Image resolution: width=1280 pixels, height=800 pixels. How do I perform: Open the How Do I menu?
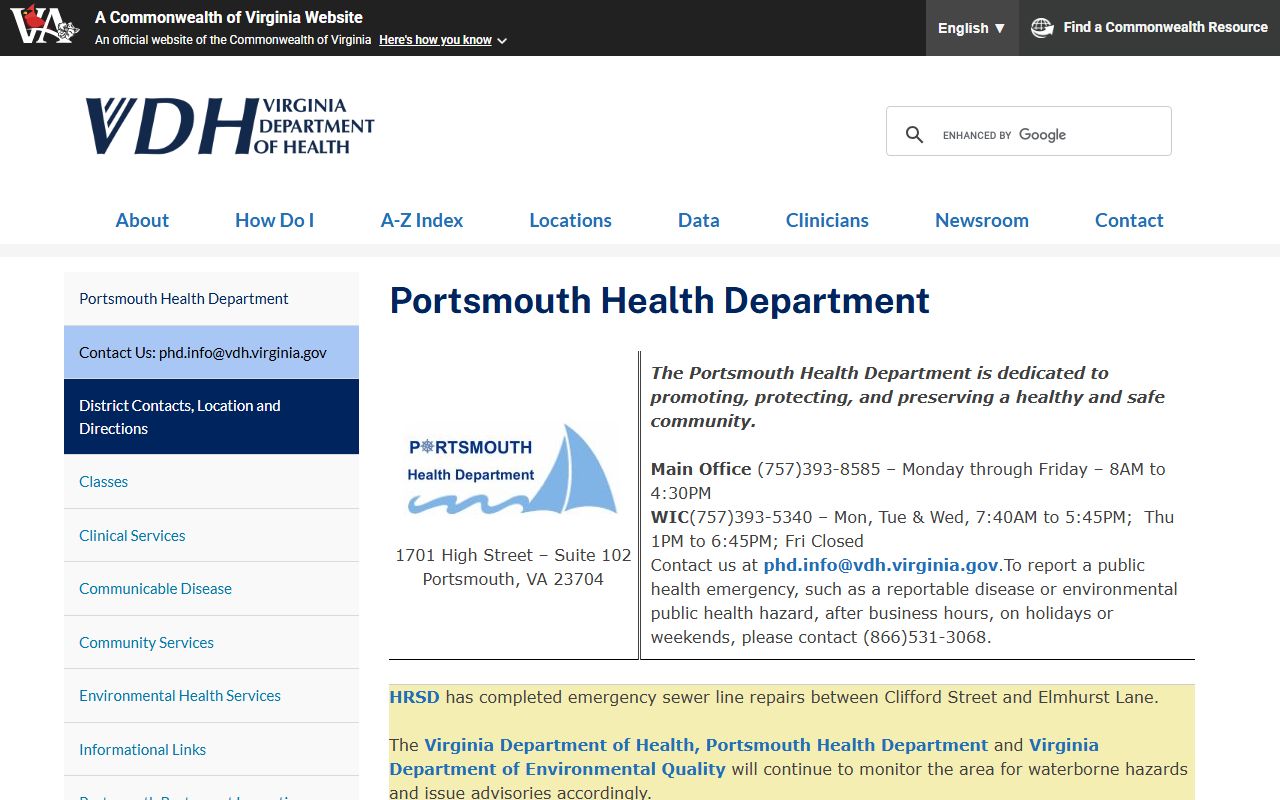coord(274,220)
